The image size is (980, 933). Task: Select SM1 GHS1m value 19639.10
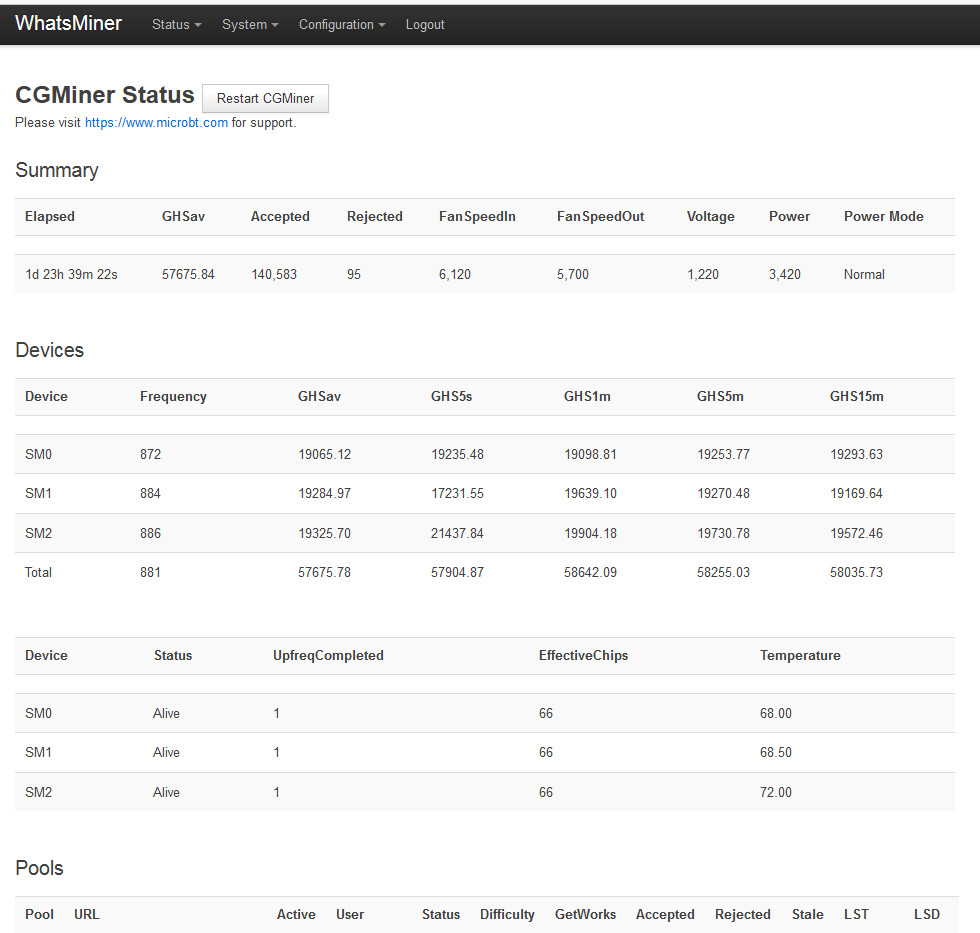[590, 494]
